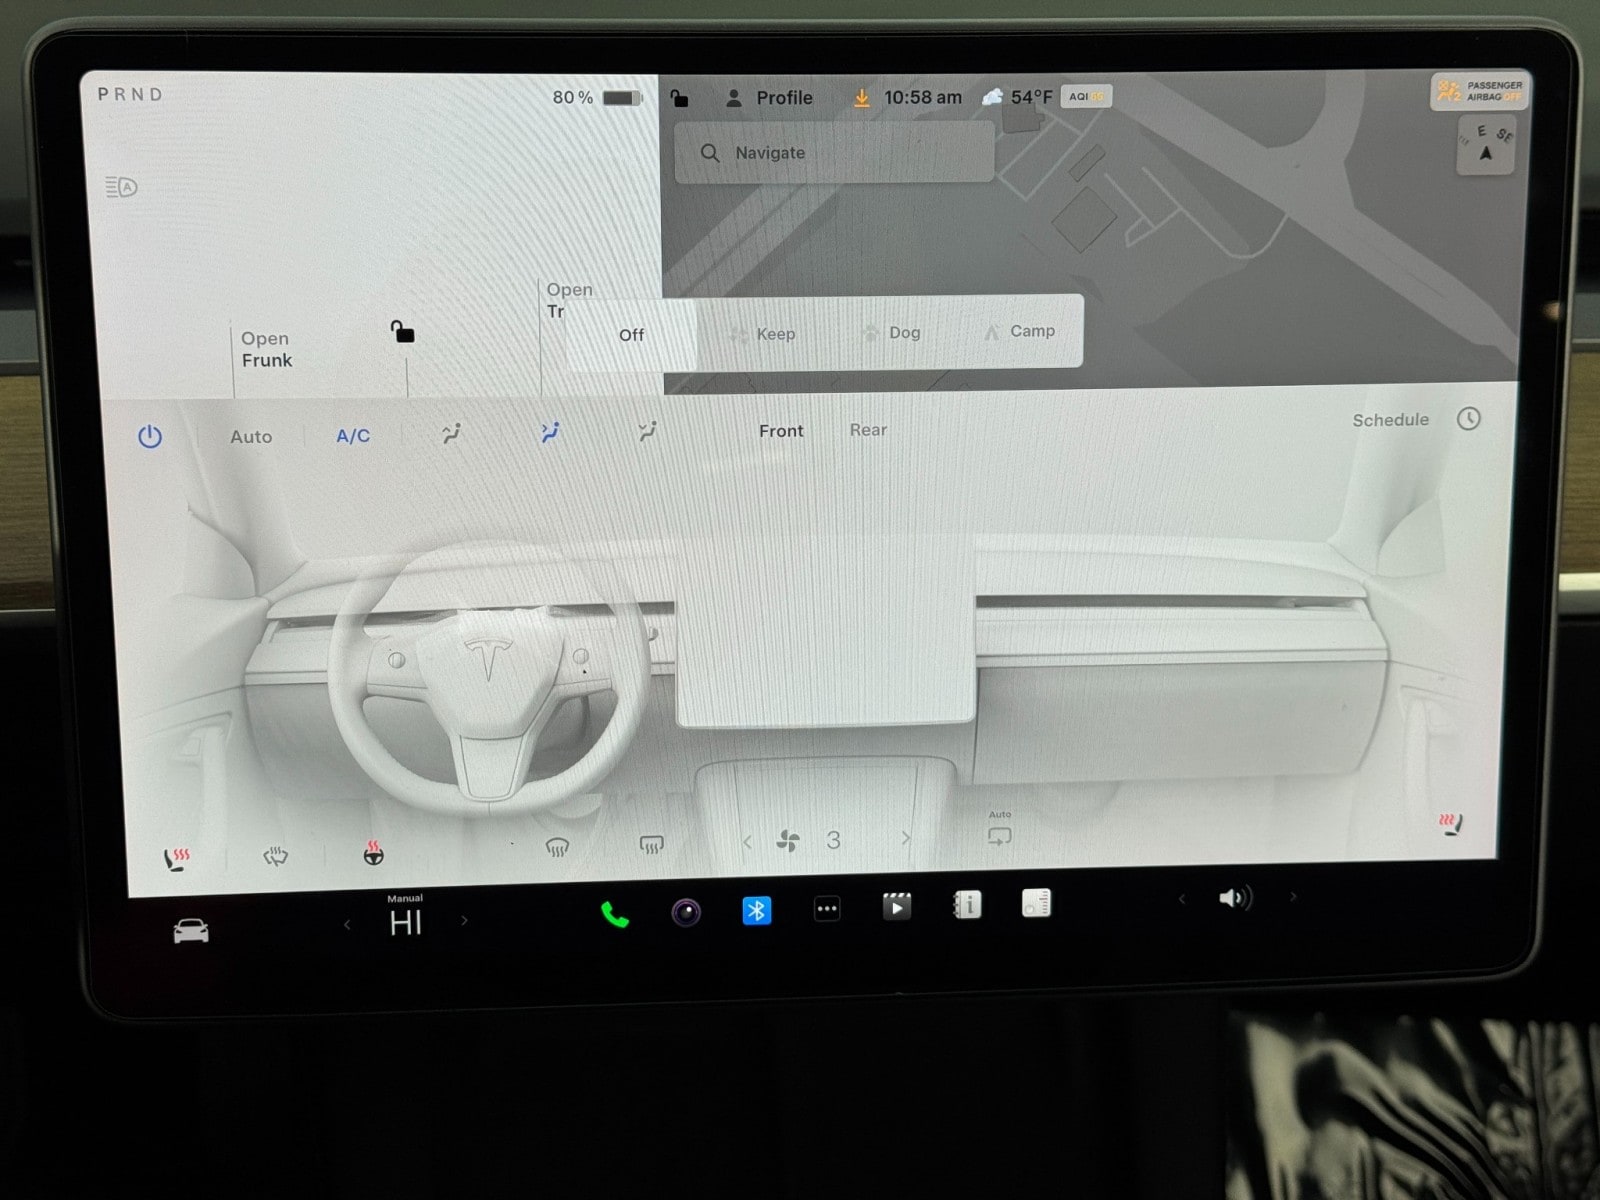Screen dimensions: 1600x1200
Task: Open the owner's Manual app
Action: [967, 905]
